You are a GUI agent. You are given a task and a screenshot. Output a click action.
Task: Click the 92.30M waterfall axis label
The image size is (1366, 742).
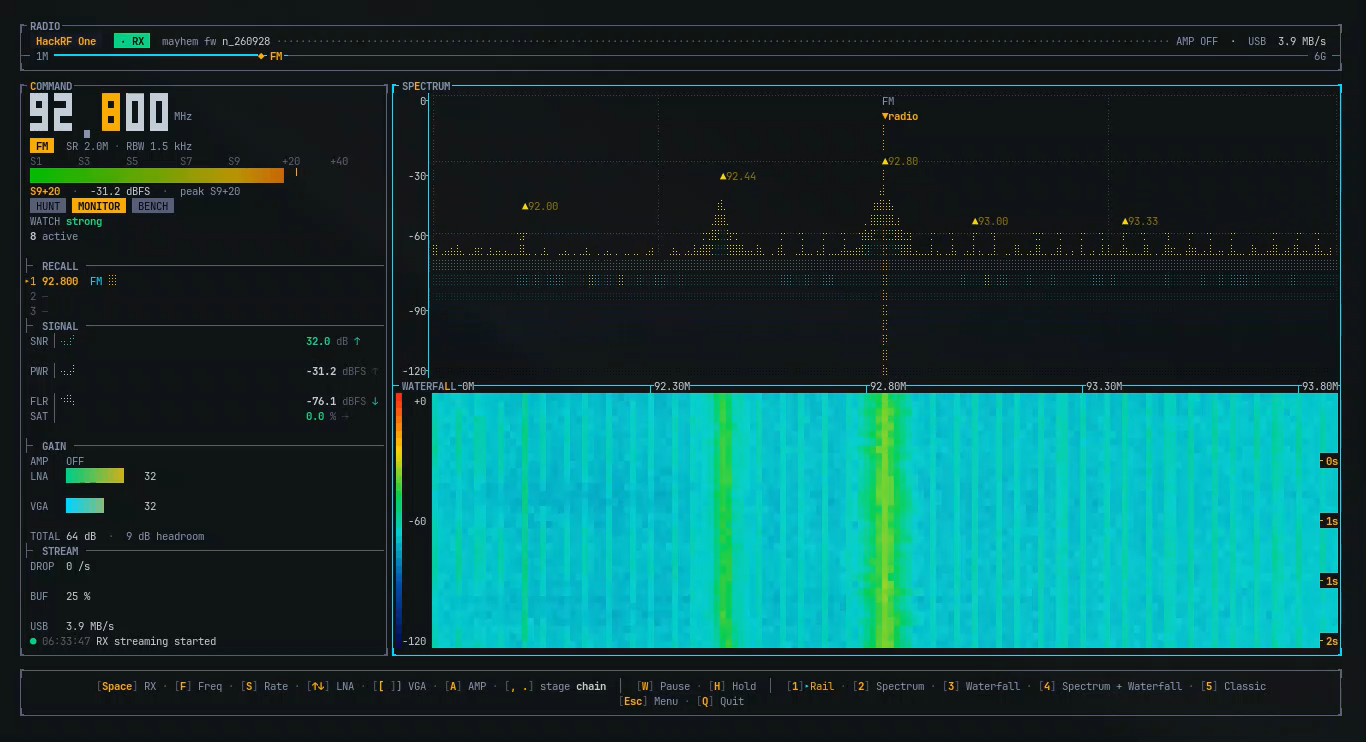[672, 386]
